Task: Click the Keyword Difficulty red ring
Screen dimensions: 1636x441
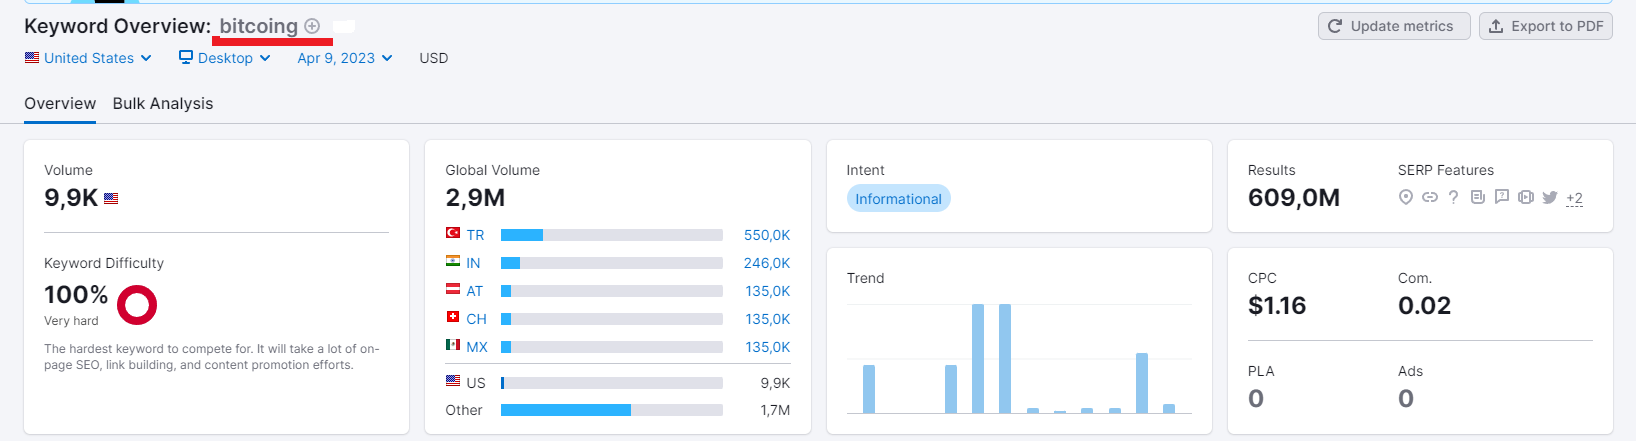Action: (x=137, y=305)
